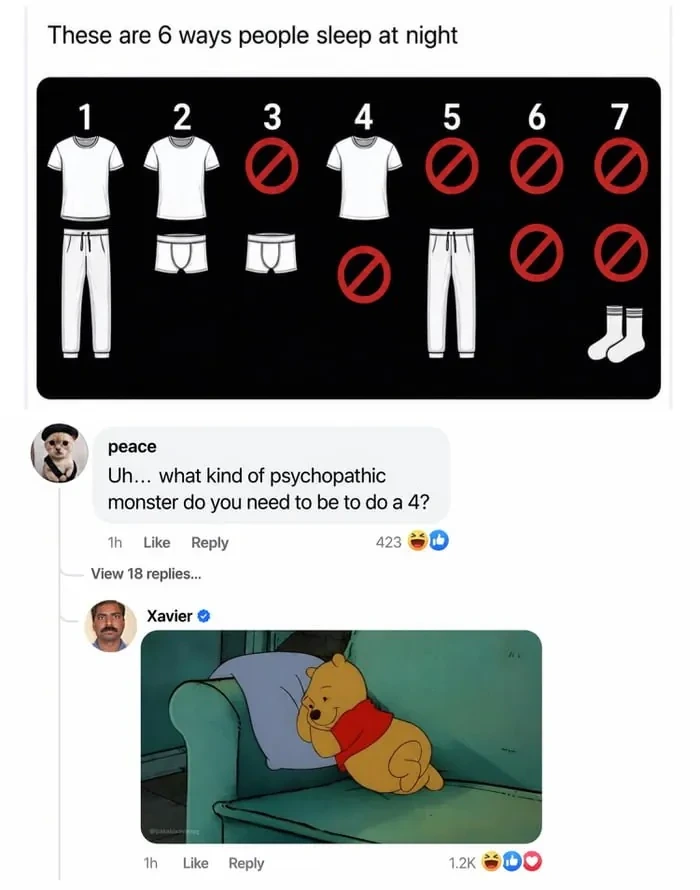This screenshot has height=890, width=700.
Task: View the 423 reactions count
Action: (x=388, y=542)
